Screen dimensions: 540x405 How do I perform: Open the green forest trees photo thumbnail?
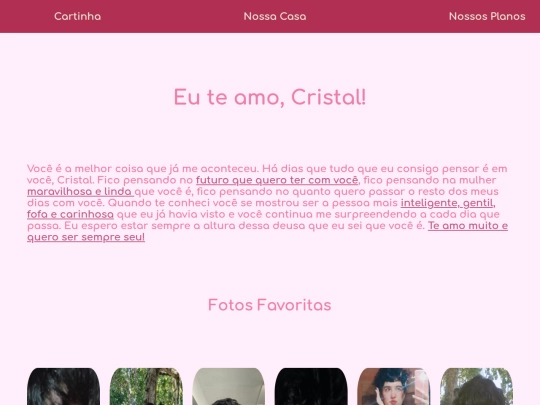(x=146, y=386)
